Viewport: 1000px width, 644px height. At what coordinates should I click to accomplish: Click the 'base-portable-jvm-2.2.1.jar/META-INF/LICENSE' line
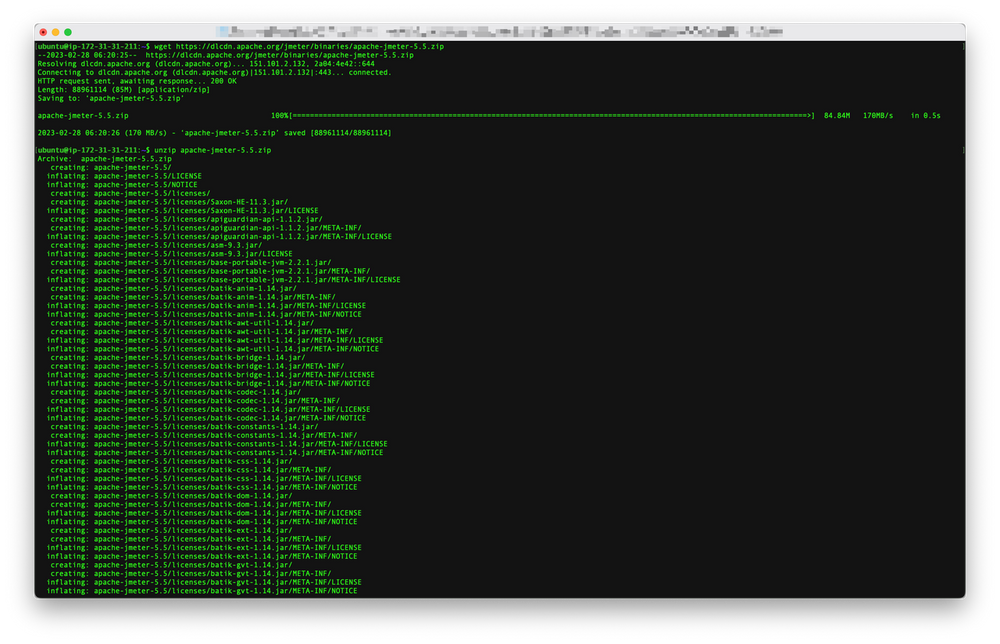tap(223, 281)
